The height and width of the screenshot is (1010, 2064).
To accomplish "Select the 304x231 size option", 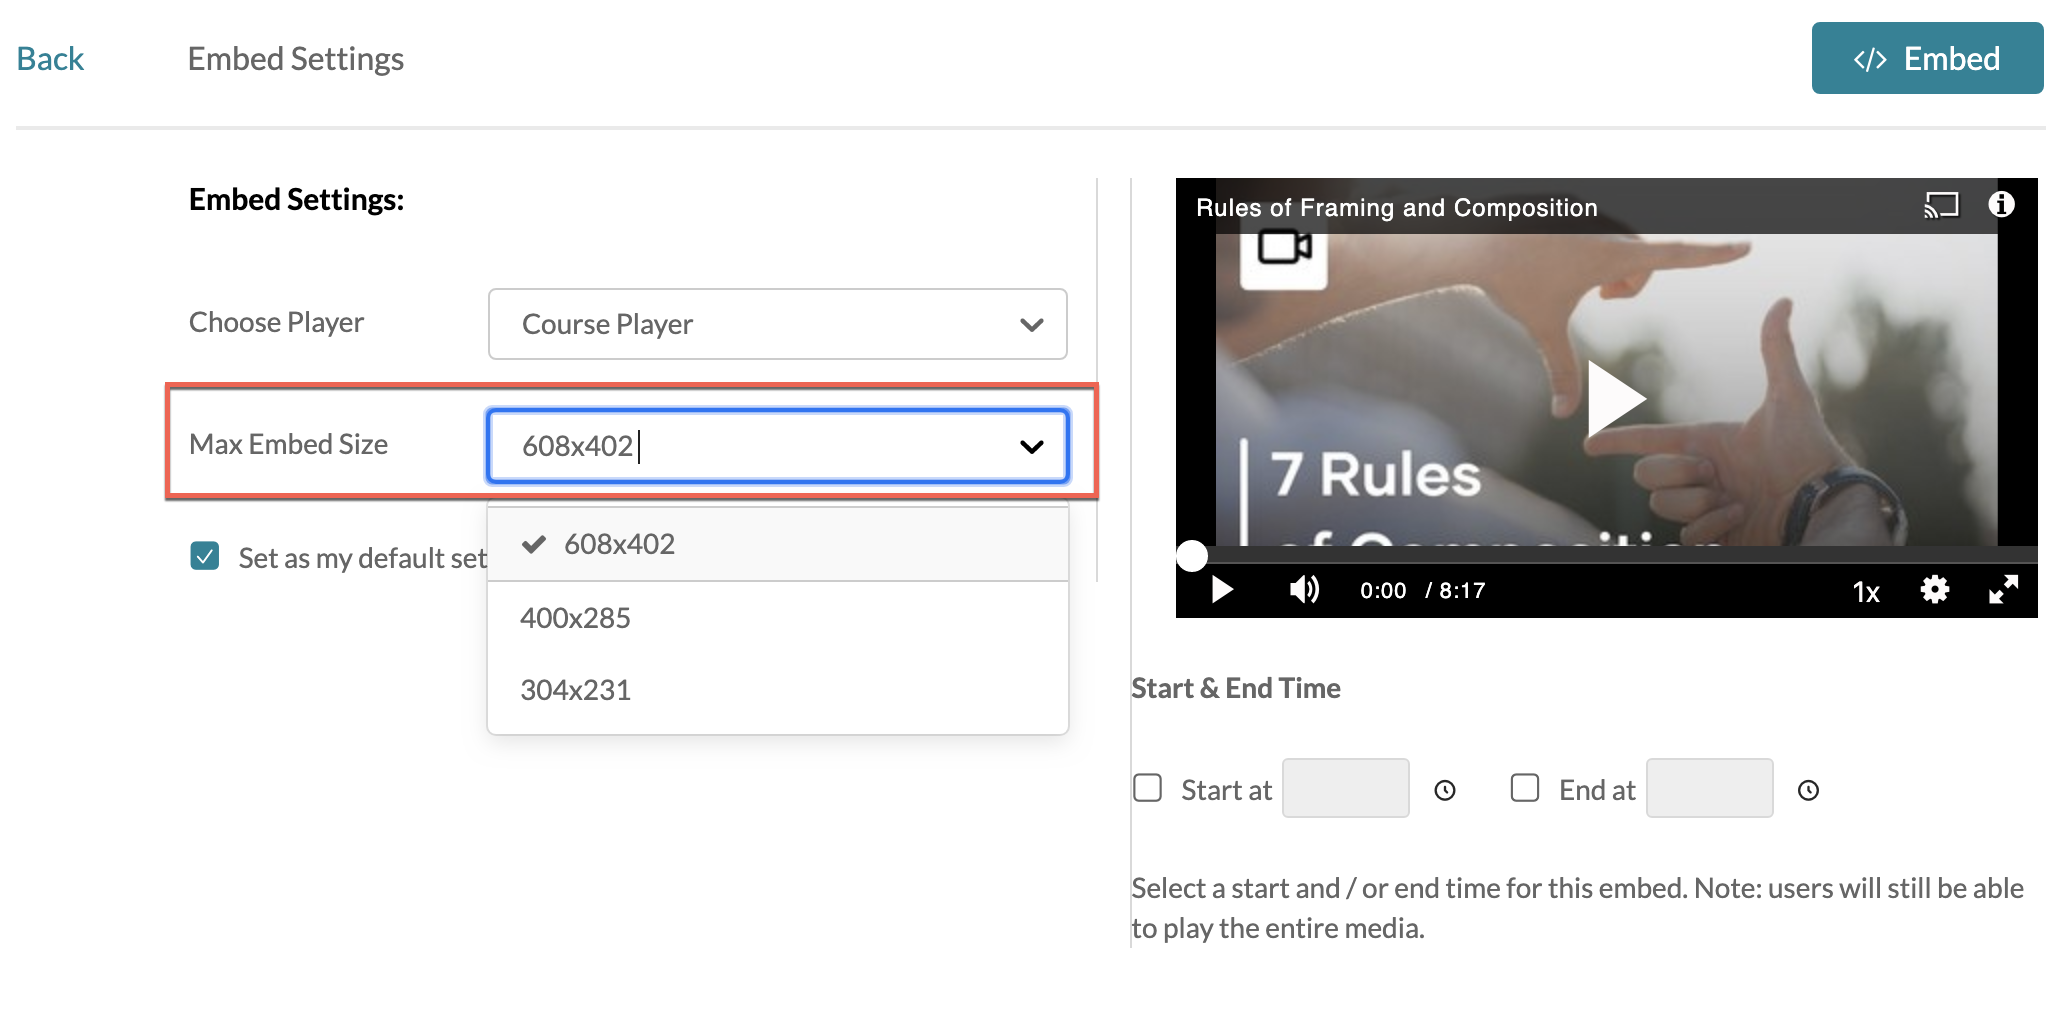I will pyautogui.click(x=576, y=690).
